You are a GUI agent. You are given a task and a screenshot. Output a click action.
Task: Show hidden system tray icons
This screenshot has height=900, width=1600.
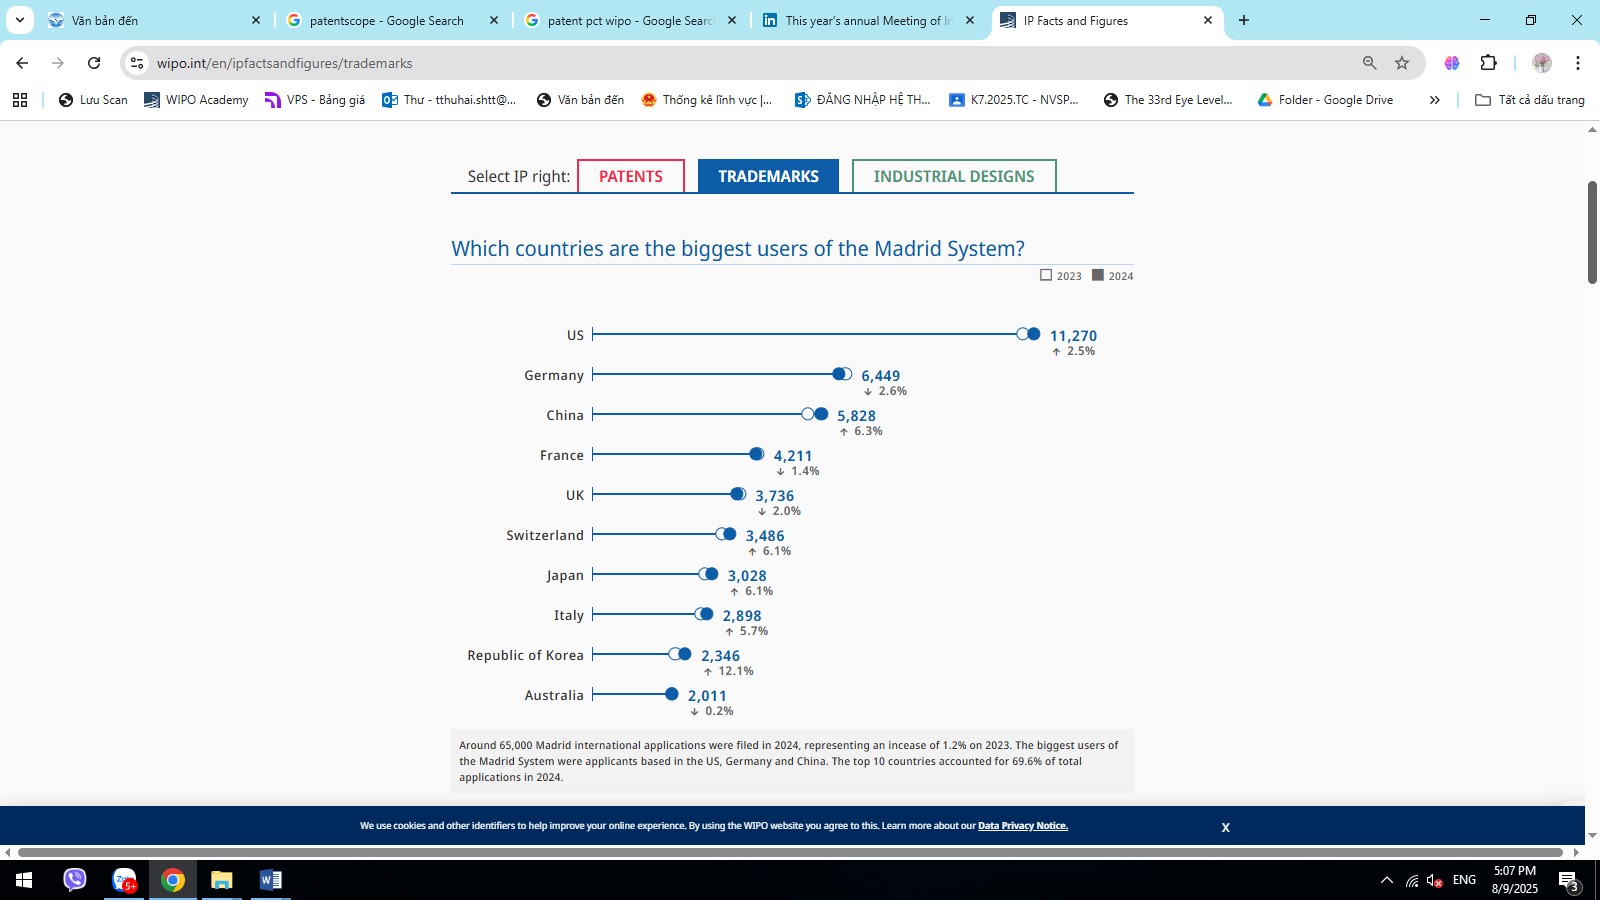click(x=1386, y=880)
